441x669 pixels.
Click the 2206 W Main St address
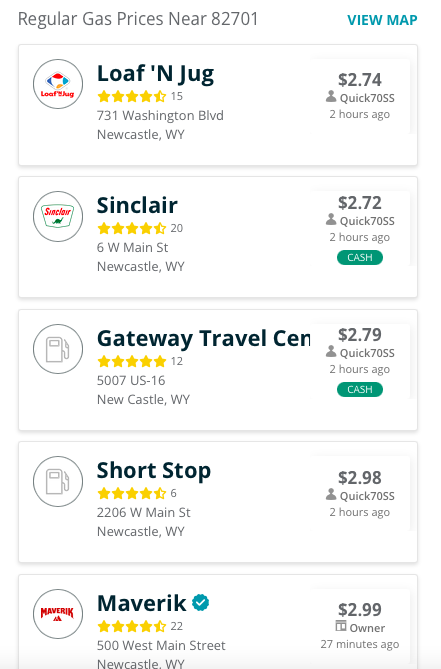click(x=144, y=512)
